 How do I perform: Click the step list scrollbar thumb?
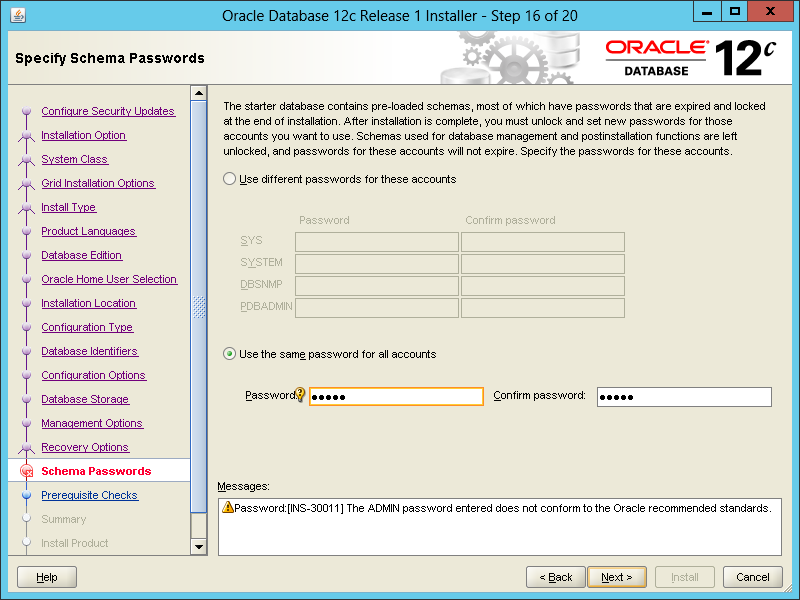pos(198,307)
